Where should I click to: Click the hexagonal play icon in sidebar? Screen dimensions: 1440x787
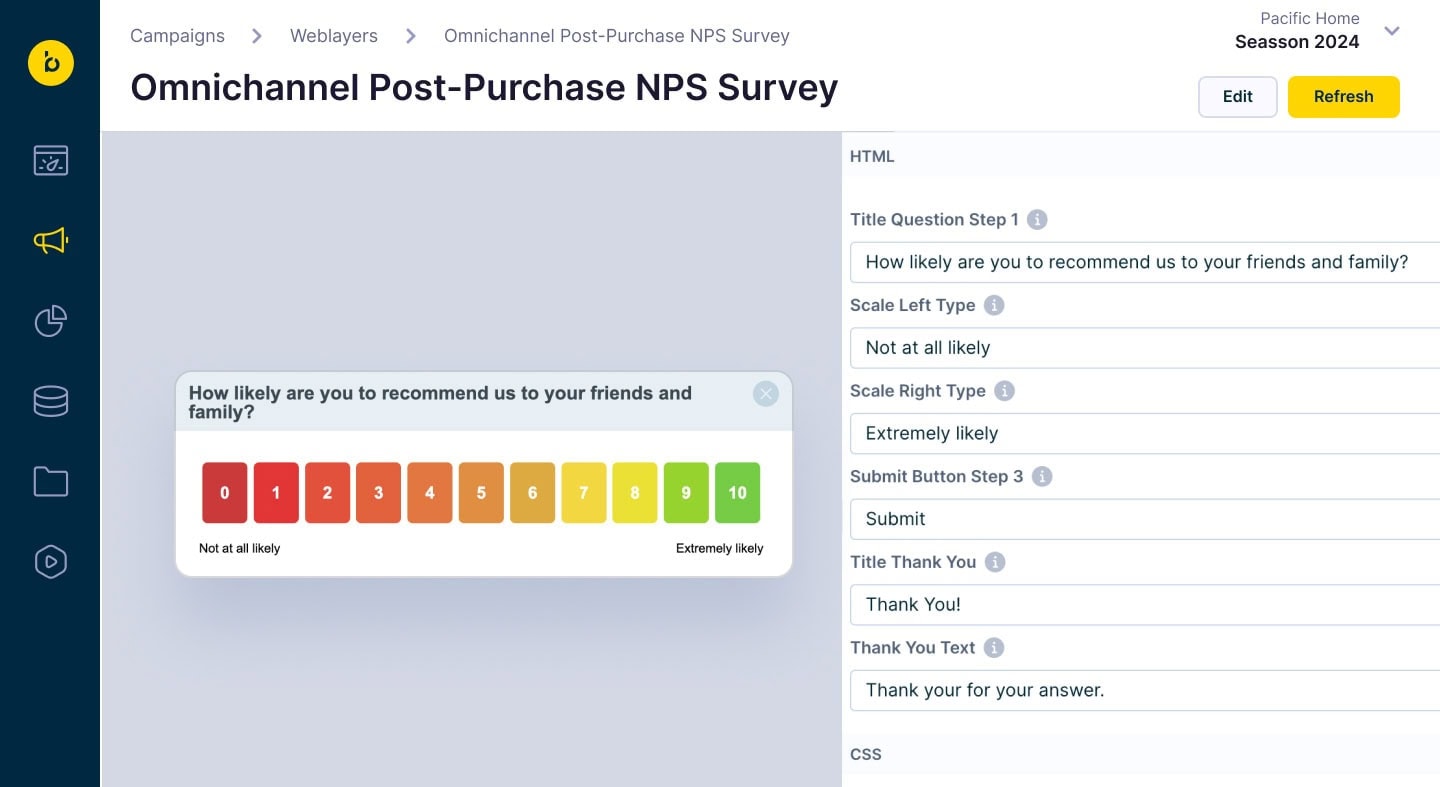click(50, 562)
